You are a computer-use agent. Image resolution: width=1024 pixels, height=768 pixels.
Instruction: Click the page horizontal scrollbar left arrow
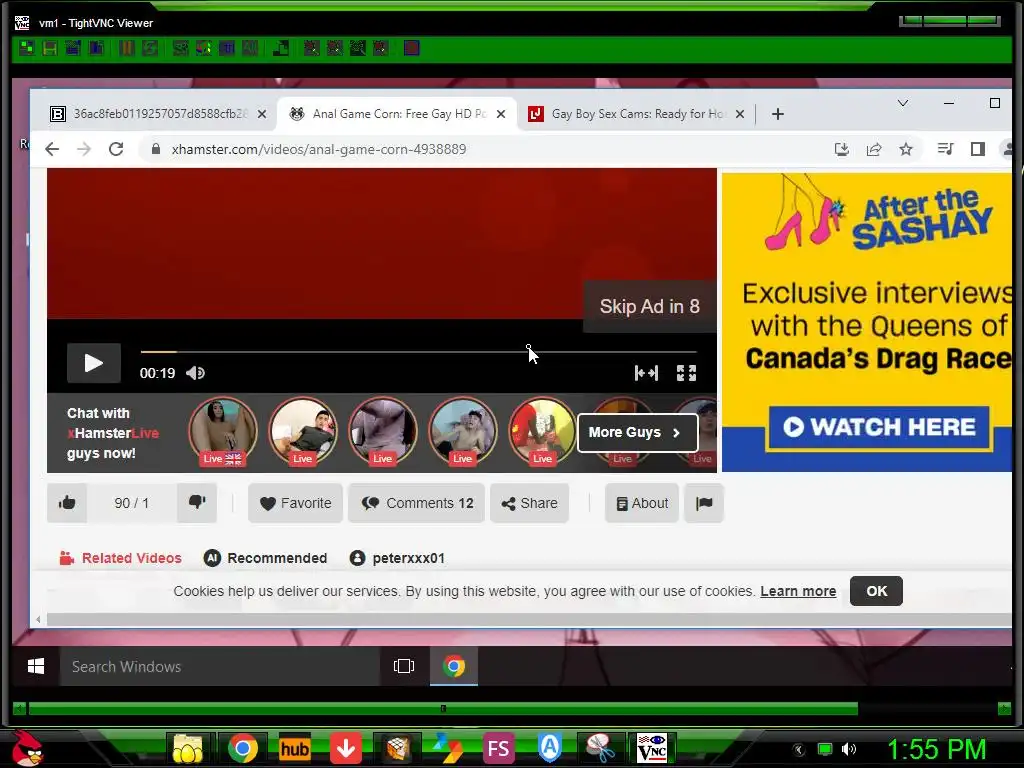pos(38,619)
